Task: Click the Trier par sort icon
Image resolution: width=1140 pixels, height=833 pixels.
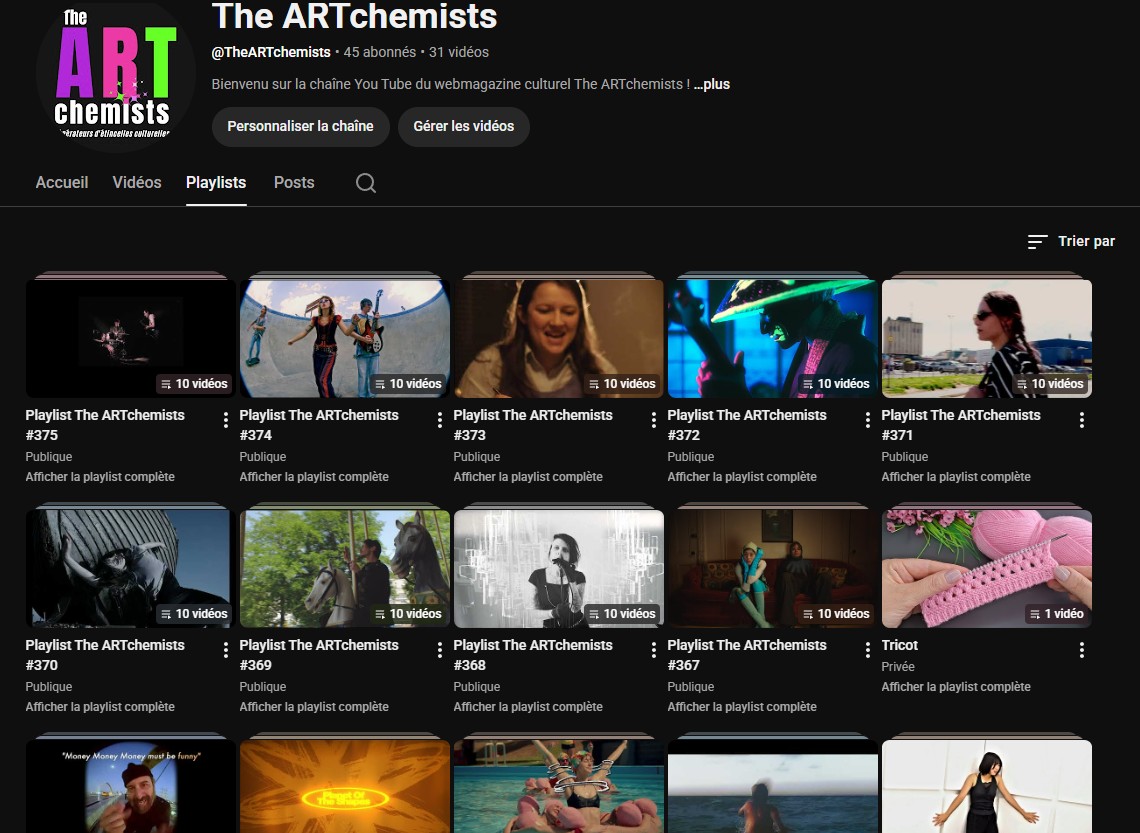Action: (1037, 241)
